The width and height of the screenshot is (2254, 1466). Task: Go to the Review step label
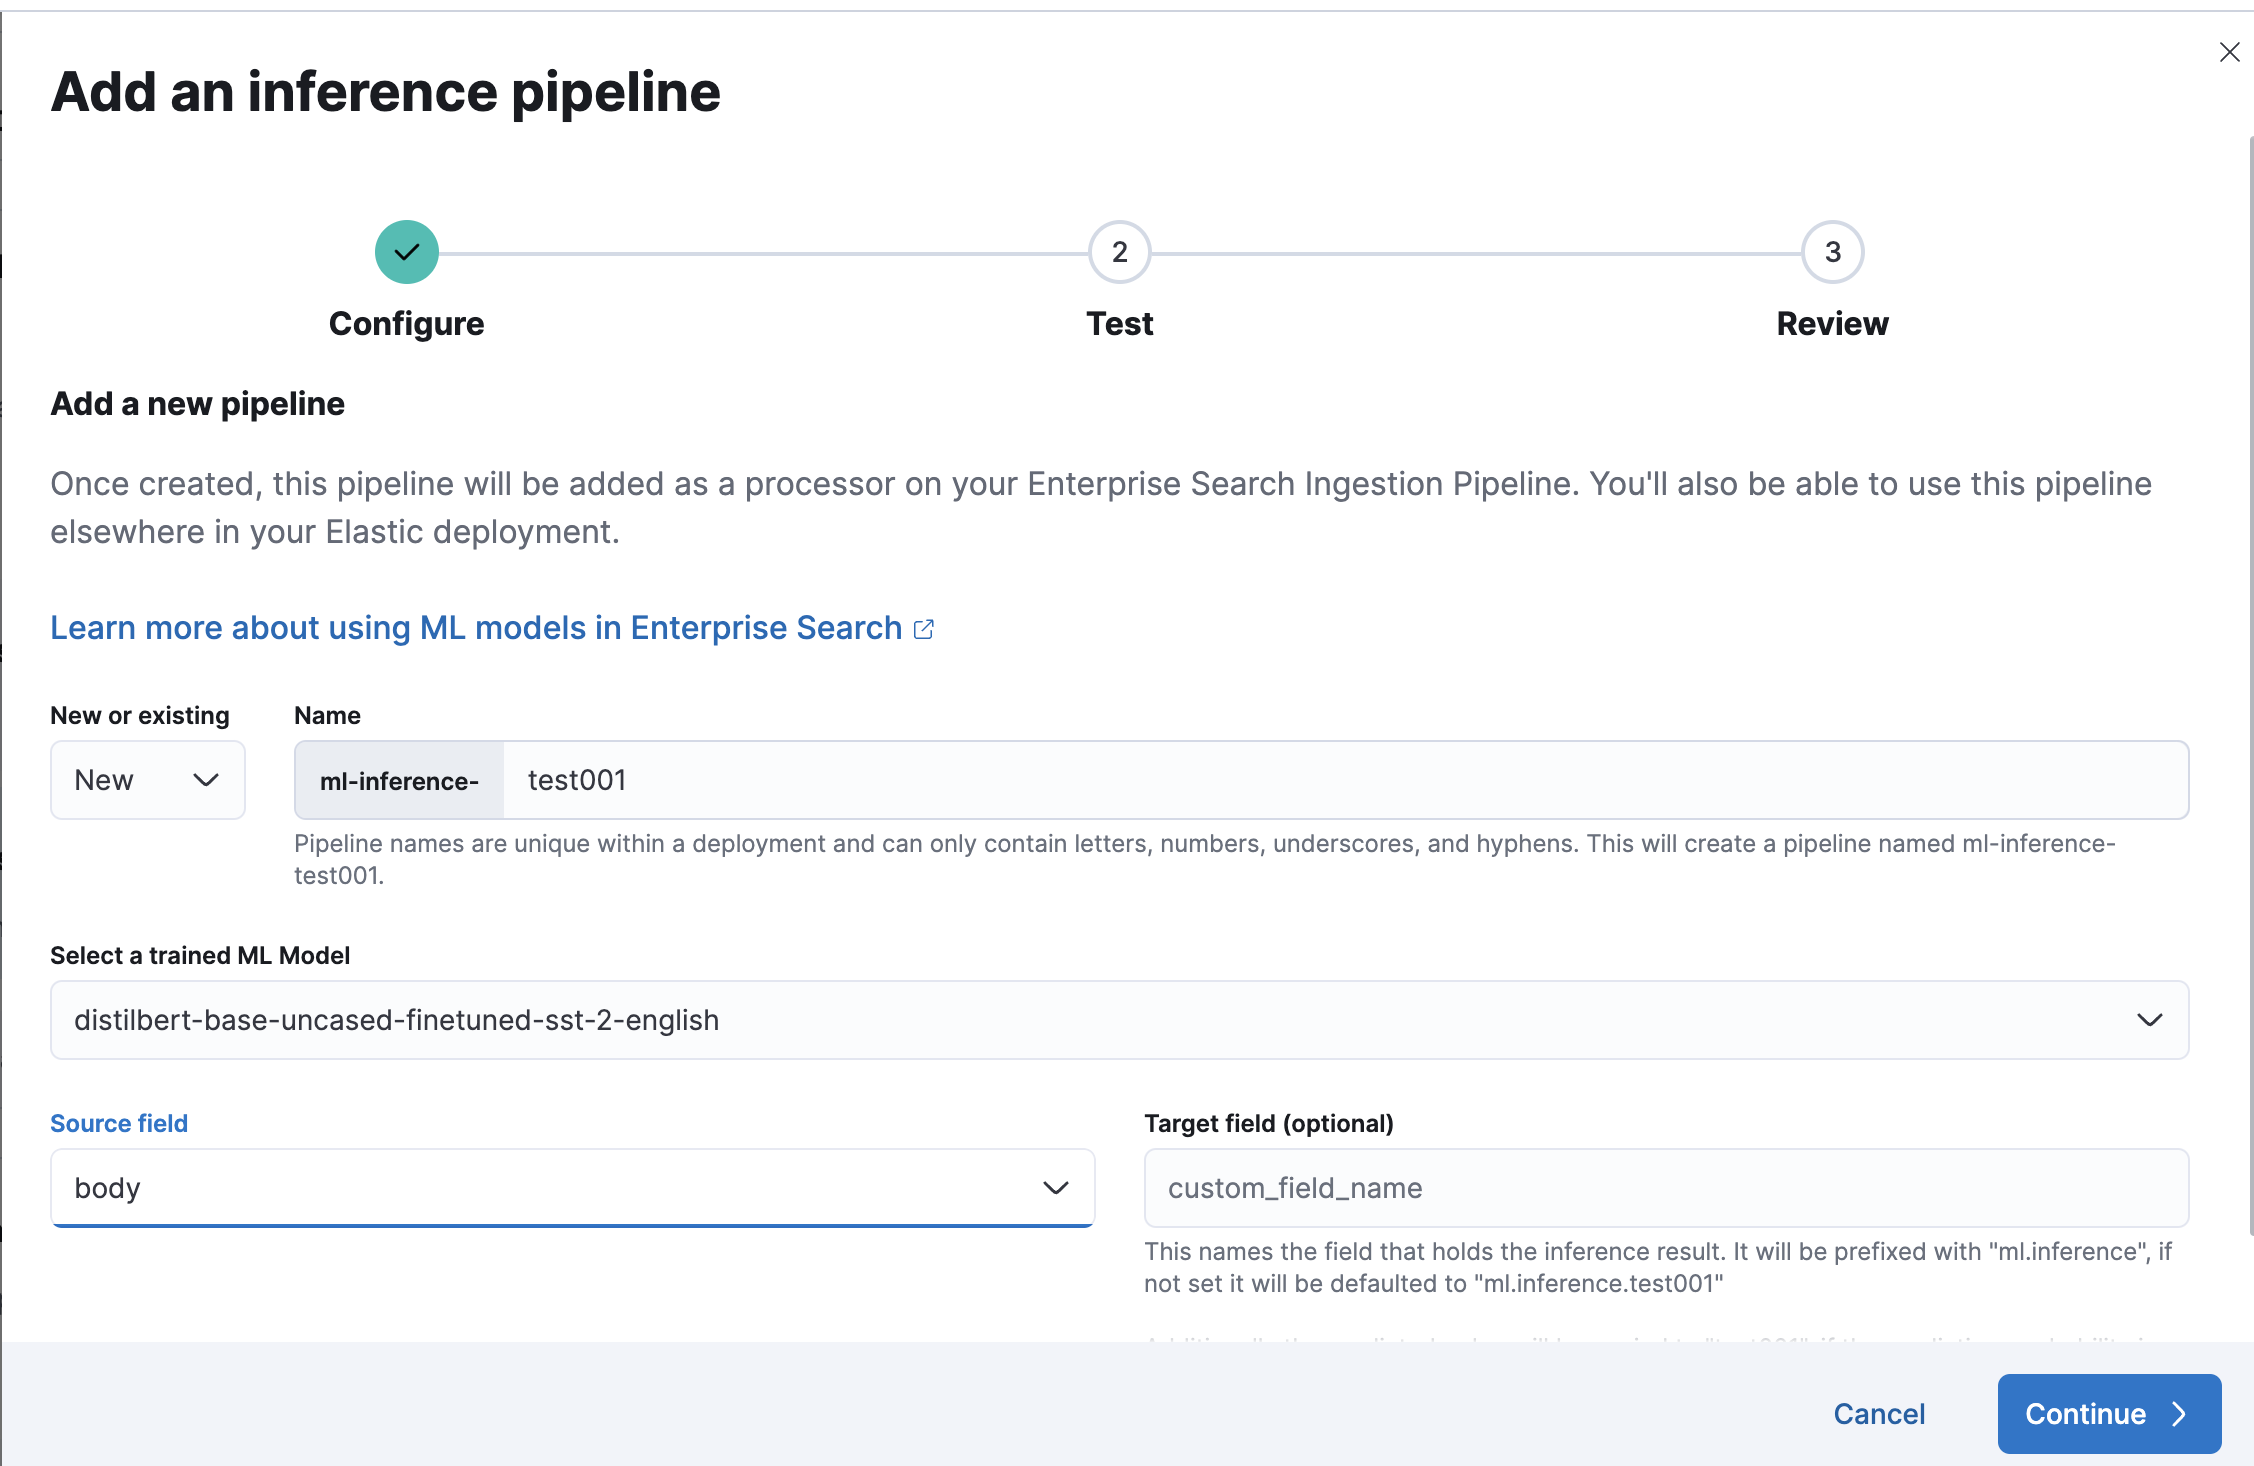point(1832,324)
